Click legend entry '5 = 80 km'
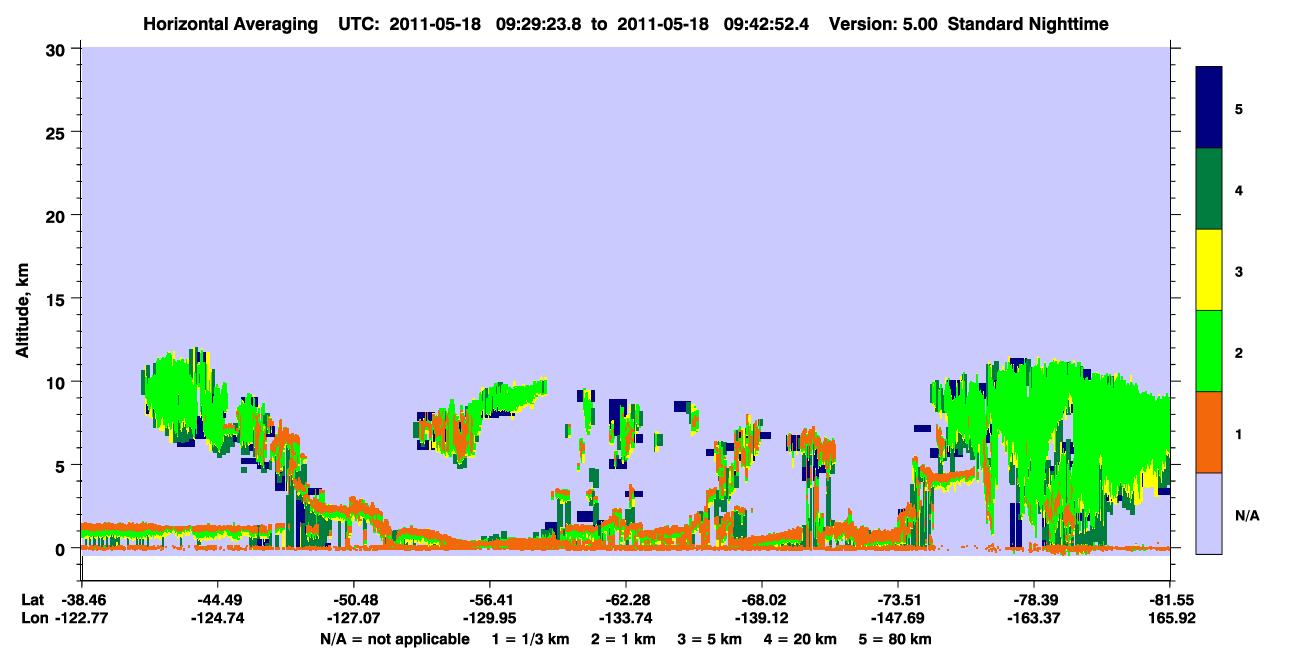This screenshot has height=667, width=1300. tap(896, 639)
